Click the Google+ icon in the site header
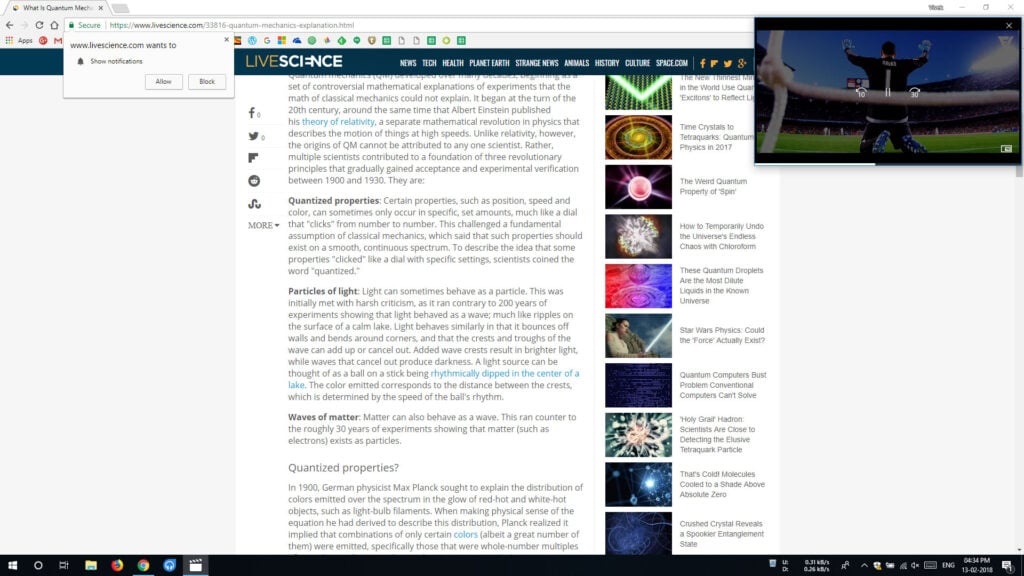This screenshot has height=576, width=1024. pos(741,63)
